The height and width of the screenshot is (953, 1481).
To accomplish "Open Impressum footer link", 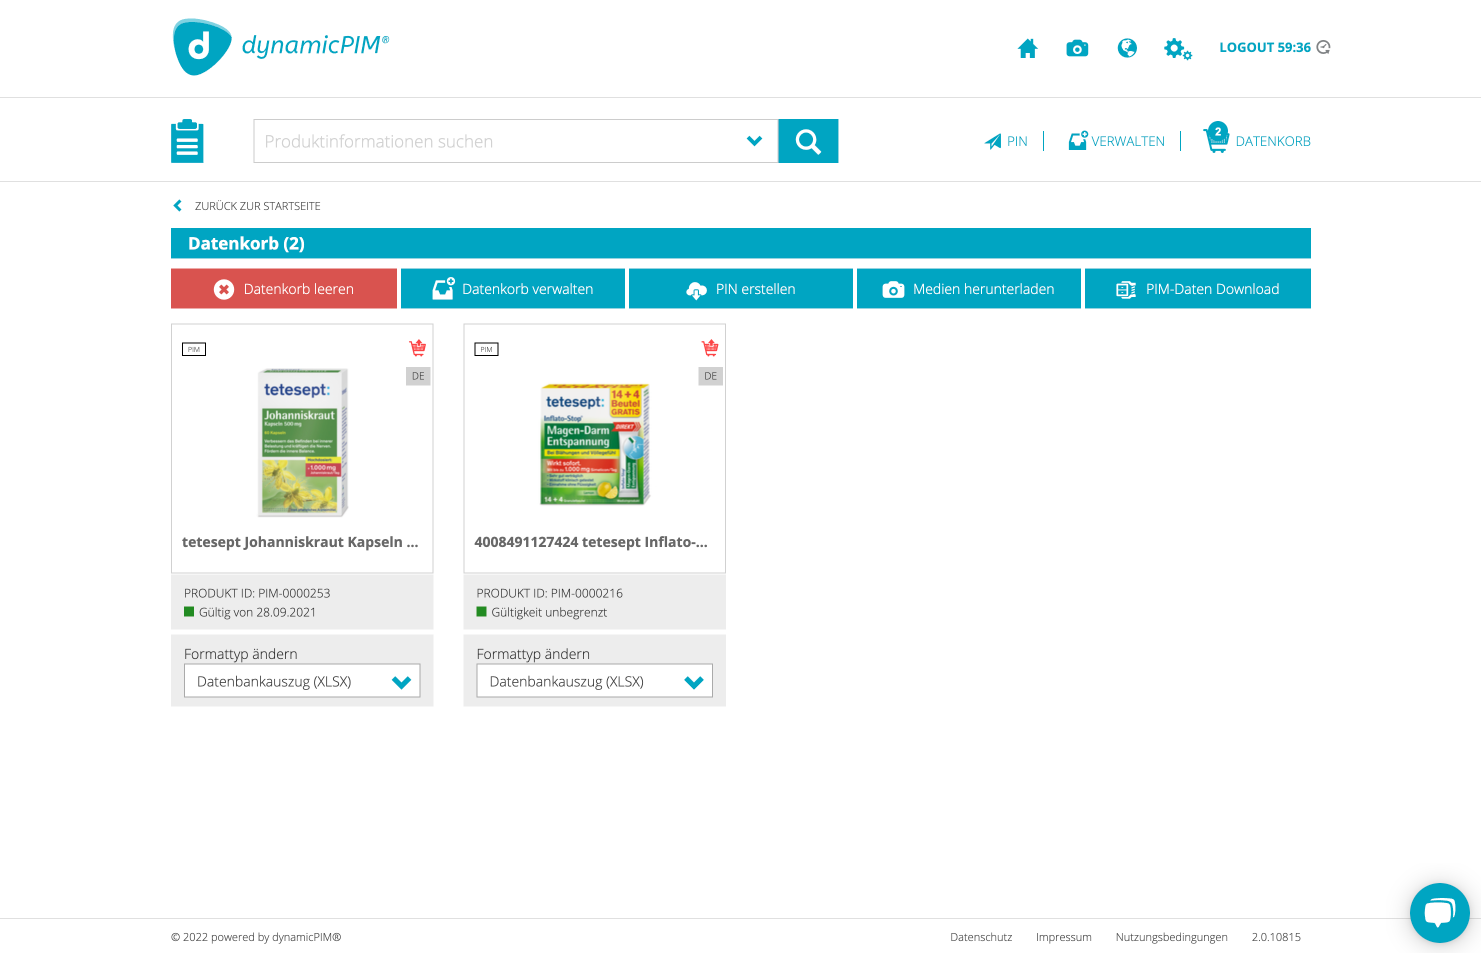I will 1063,937.
